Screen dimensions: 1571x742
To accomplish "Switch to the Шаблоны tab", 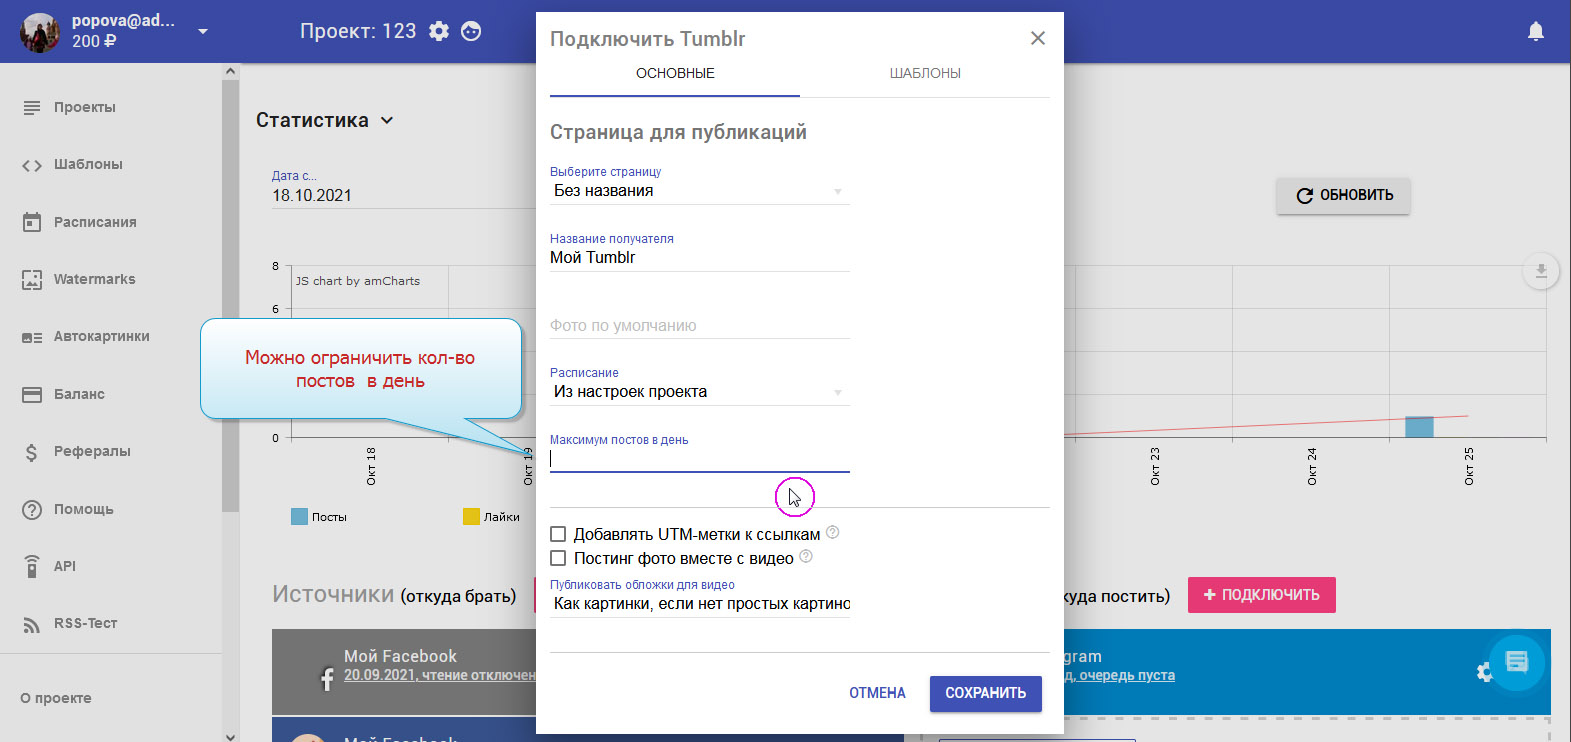I will (925, 74).
